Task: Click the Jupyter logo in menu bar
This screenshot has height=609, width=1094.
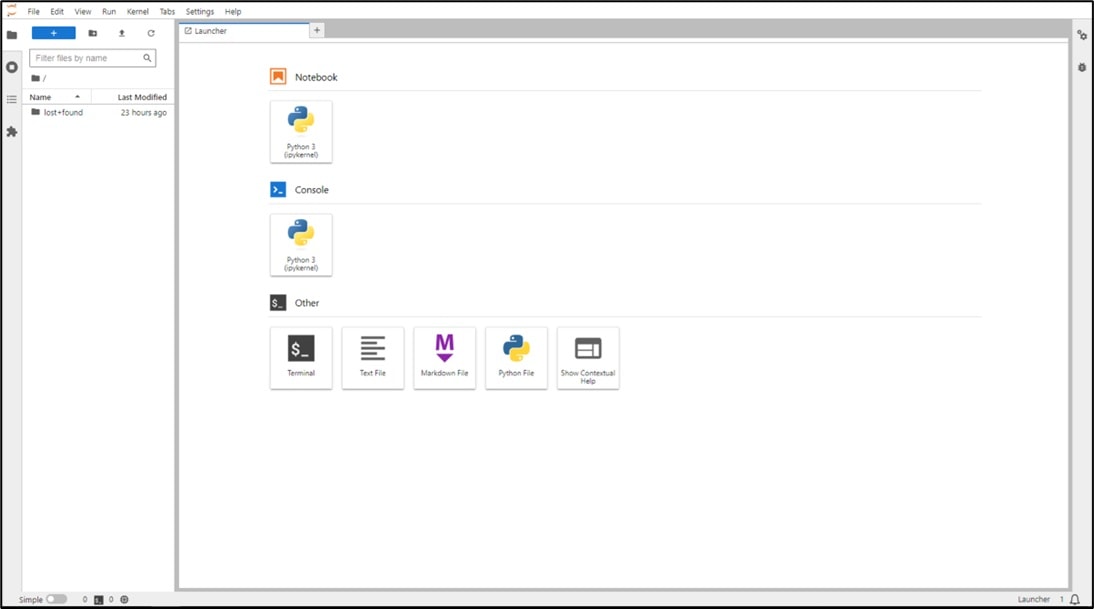Action: click(11, 10)
